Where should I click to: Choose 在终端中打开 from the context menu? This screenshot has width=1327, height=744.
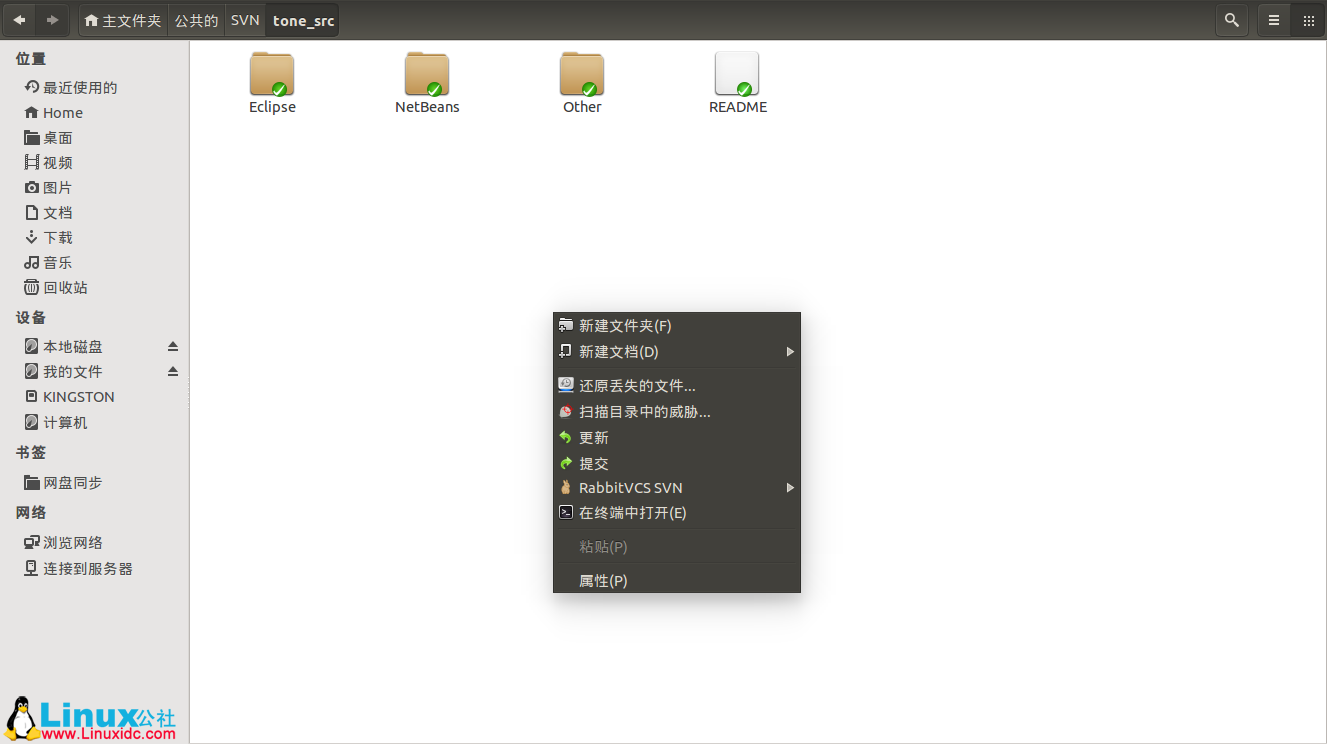(631, 512)
